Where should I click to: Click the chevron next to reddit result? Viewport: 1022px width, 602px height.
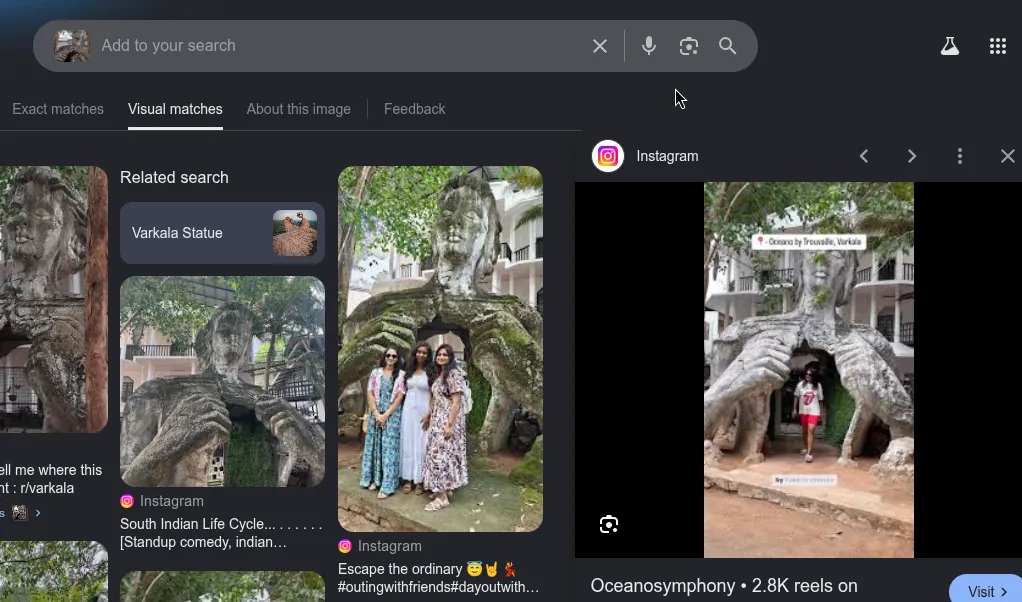(x=38, y=513)
